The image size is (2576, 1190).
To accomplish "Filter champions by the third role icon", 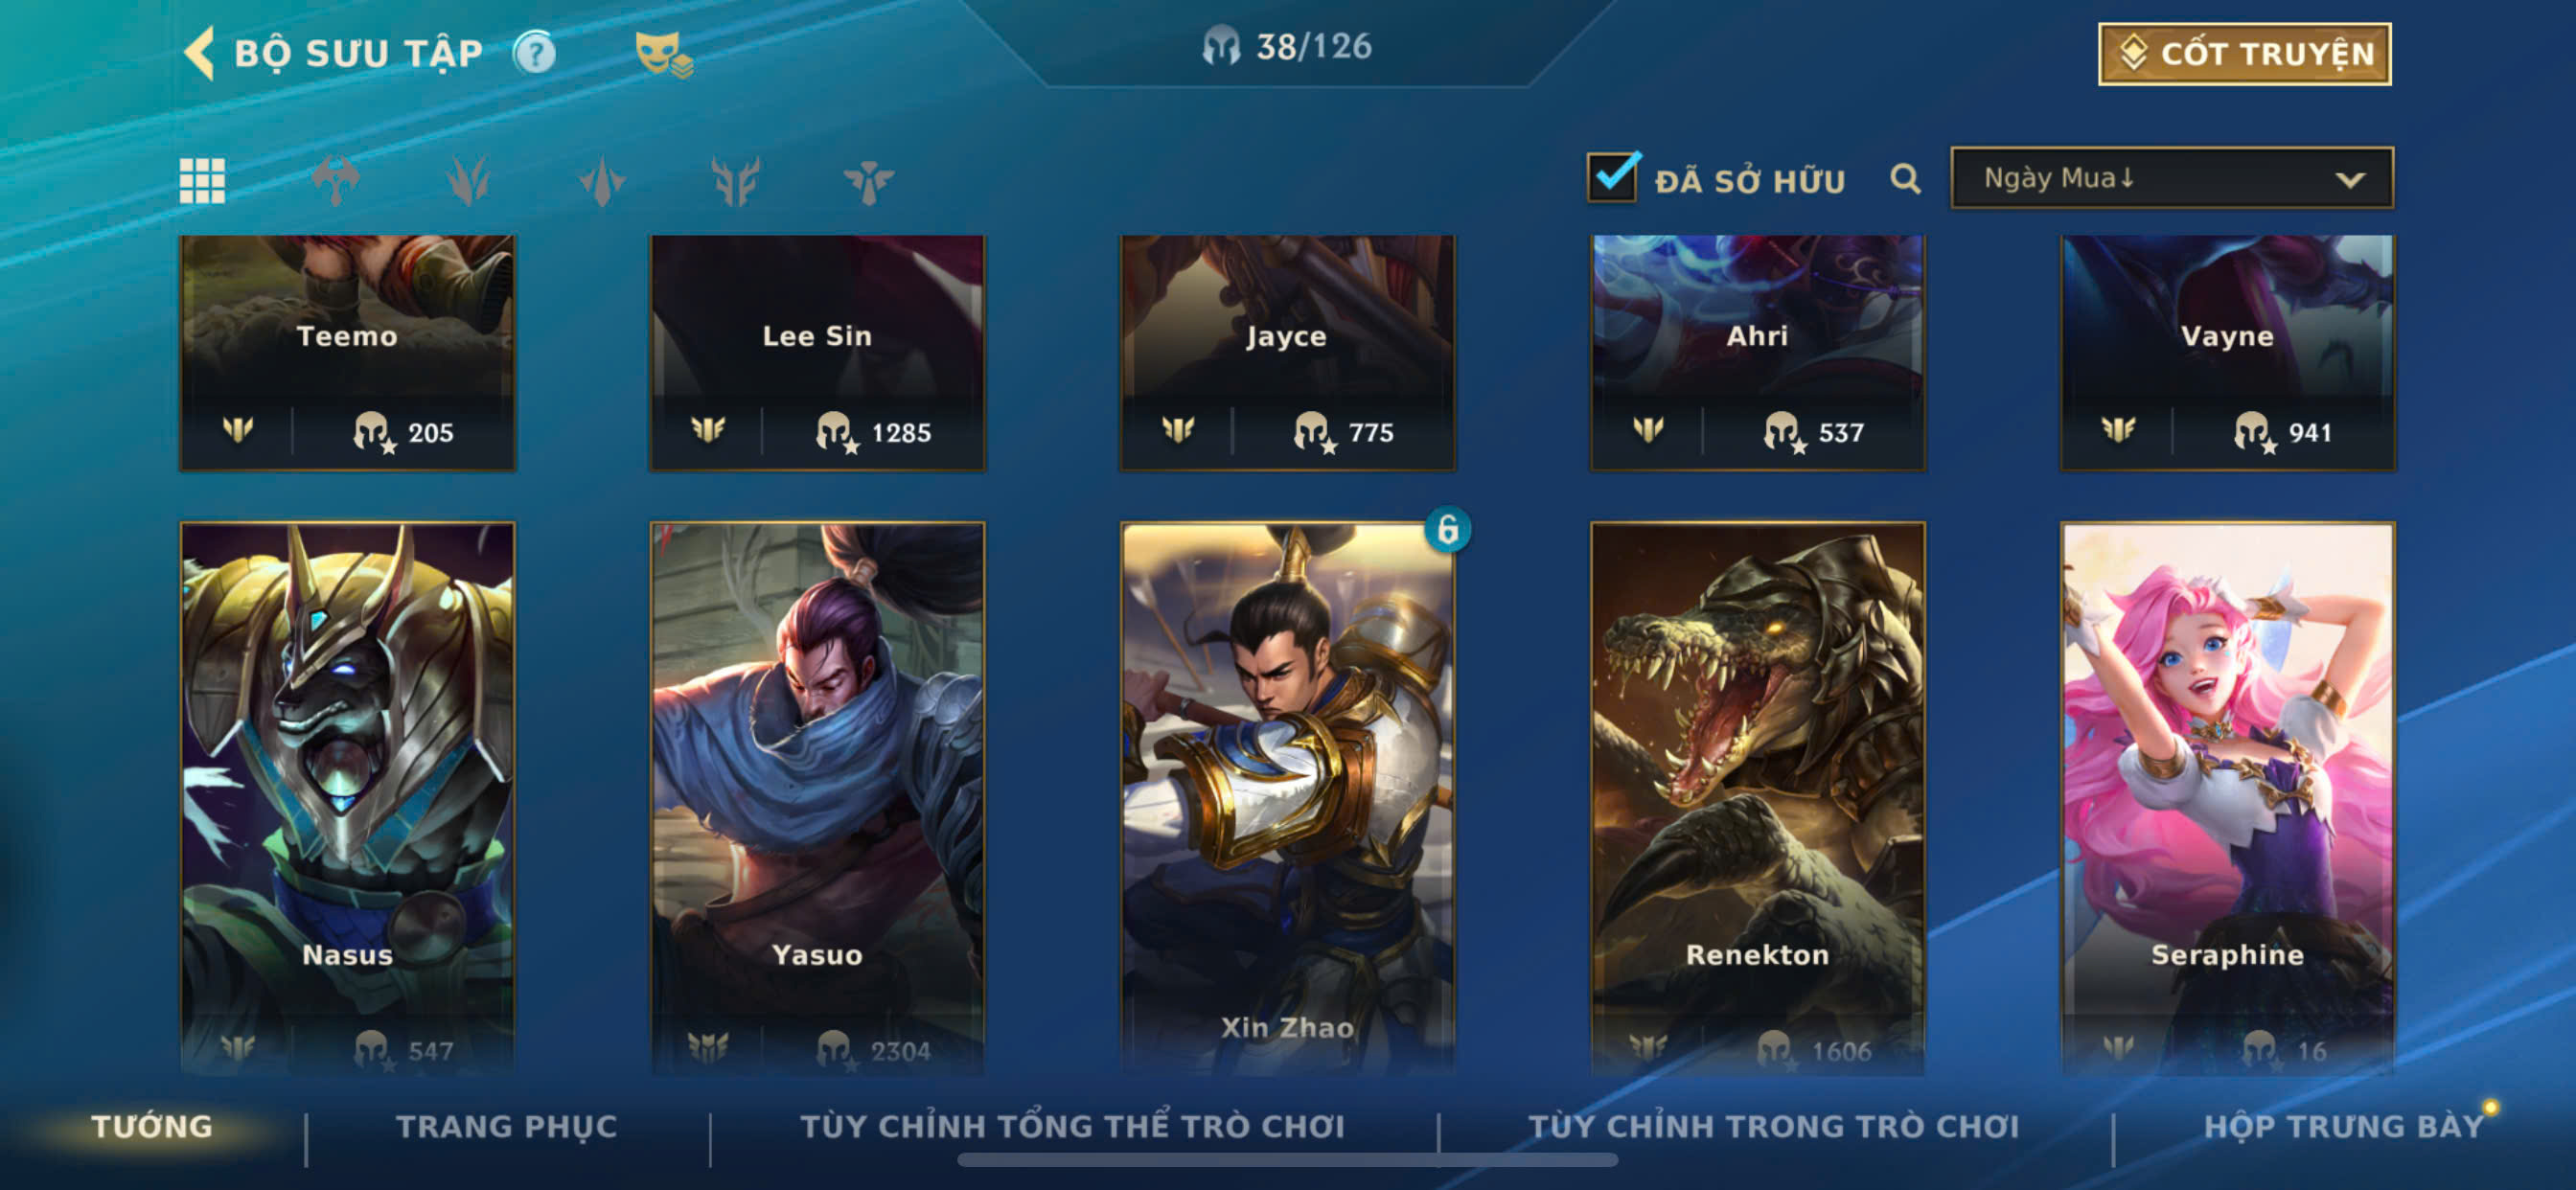I will (x=602, y=181).
